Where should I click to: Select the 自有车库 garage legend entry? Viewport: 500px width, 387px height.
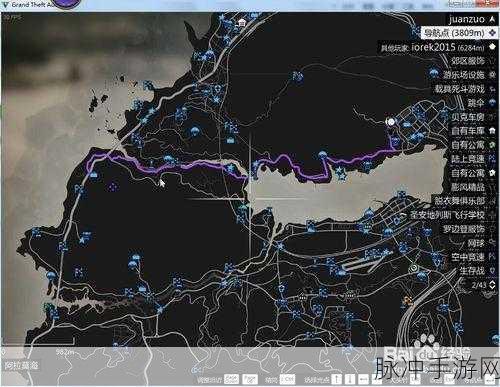pyautogui.click(x=473, y=131)
